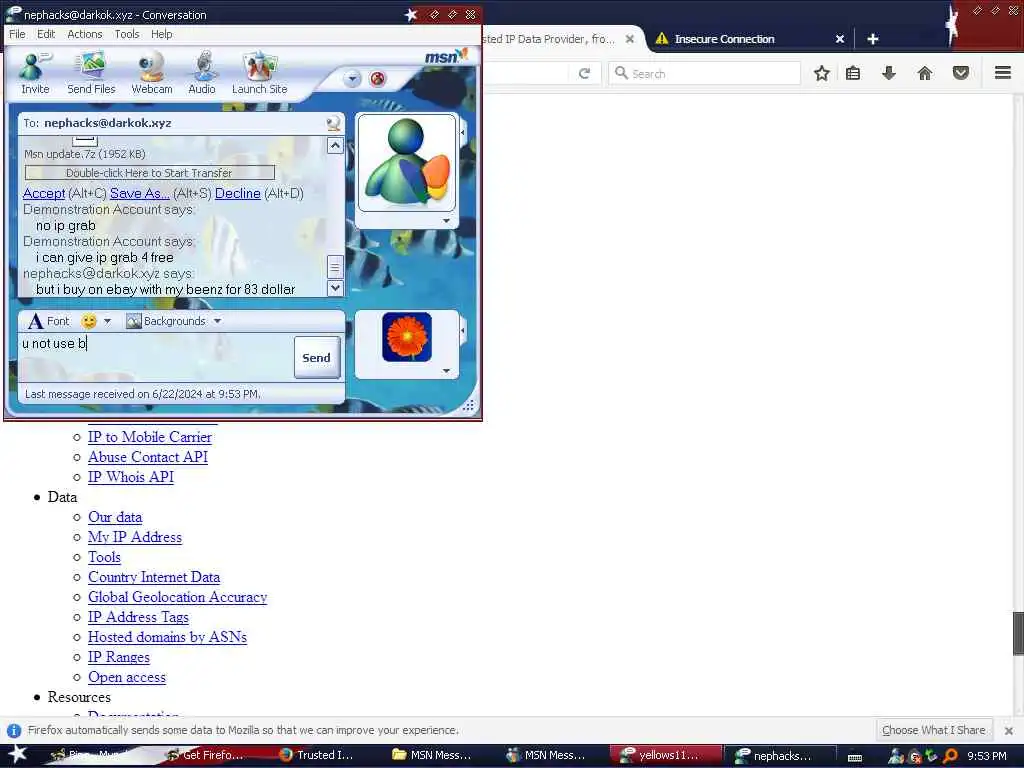This screenshot has height=768, width=1024.
Task: Open the Global Geolocation Accuracy link
Action: point(178,597)
